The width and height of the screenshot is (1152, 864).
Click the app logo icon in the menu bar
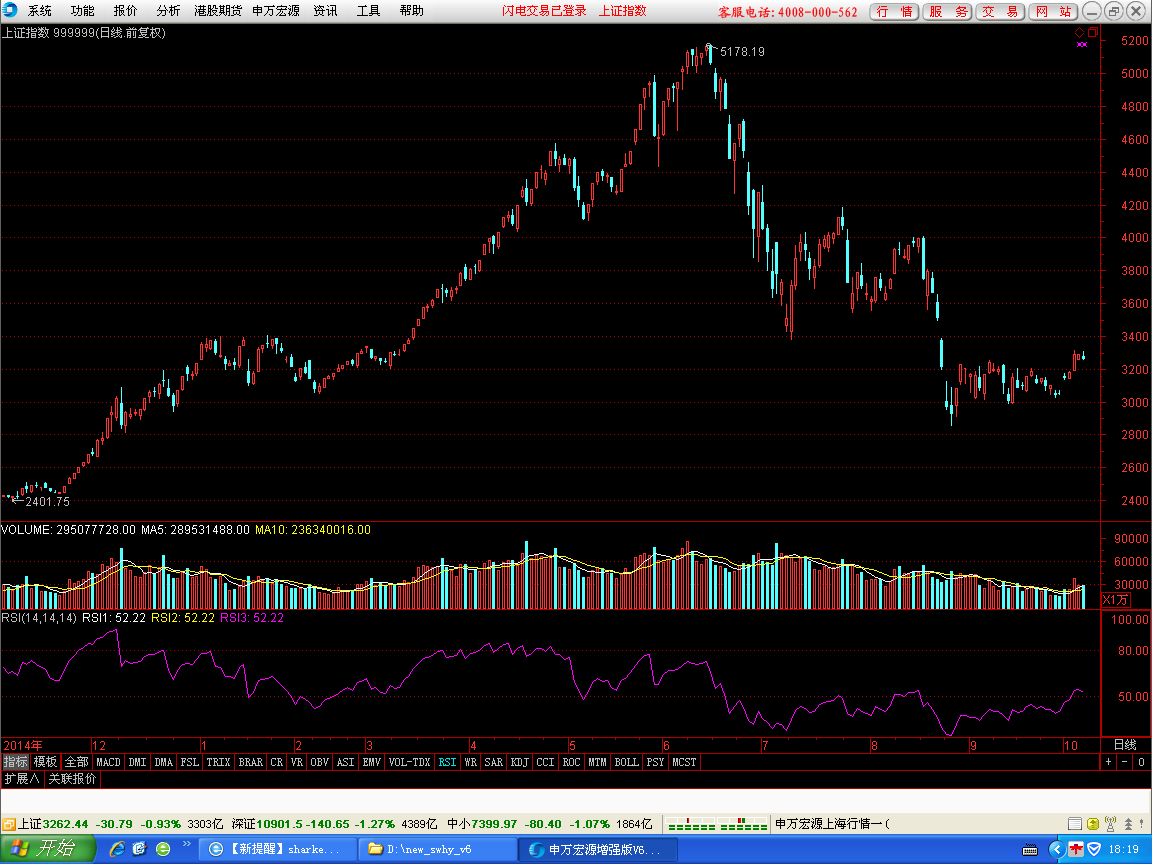pyautogui.click(x=10, y=10)
